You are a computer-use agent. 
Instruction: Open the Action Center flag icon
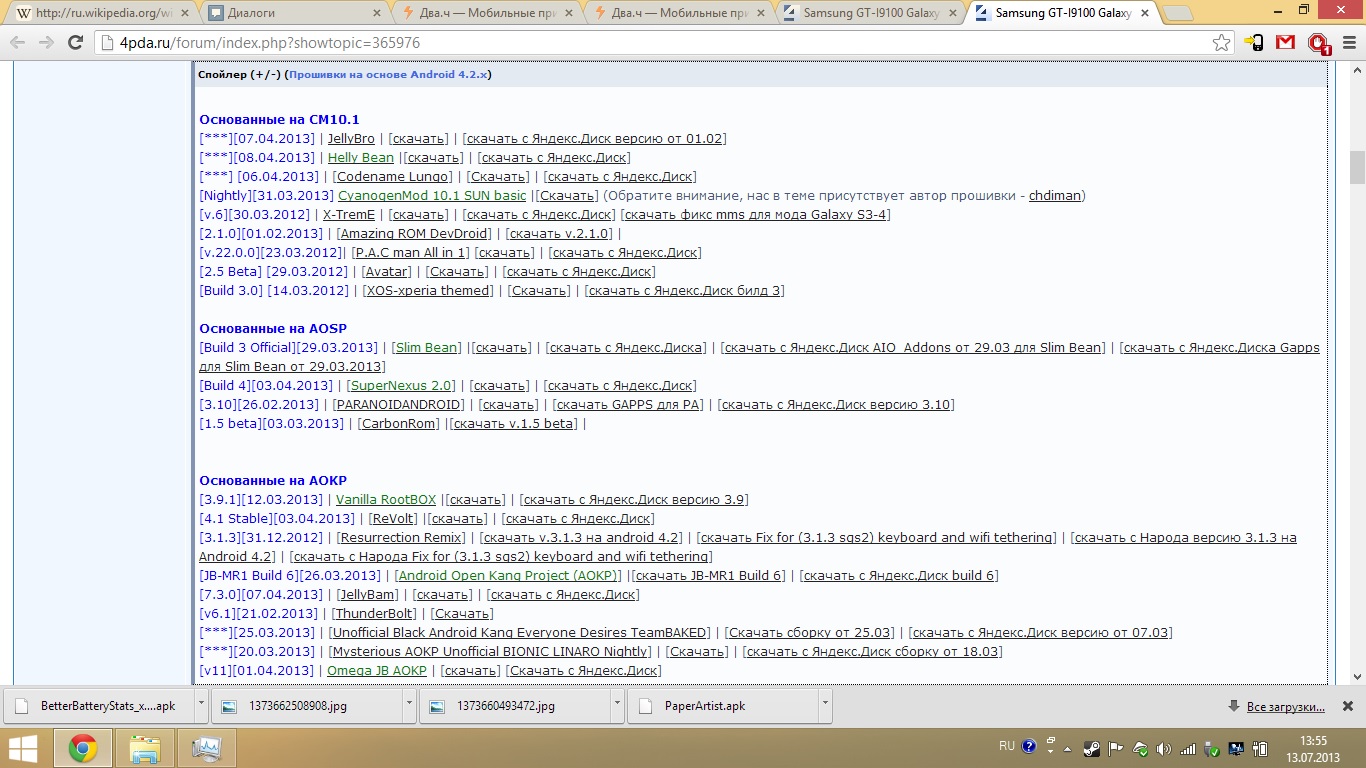tap(1115, 748)
